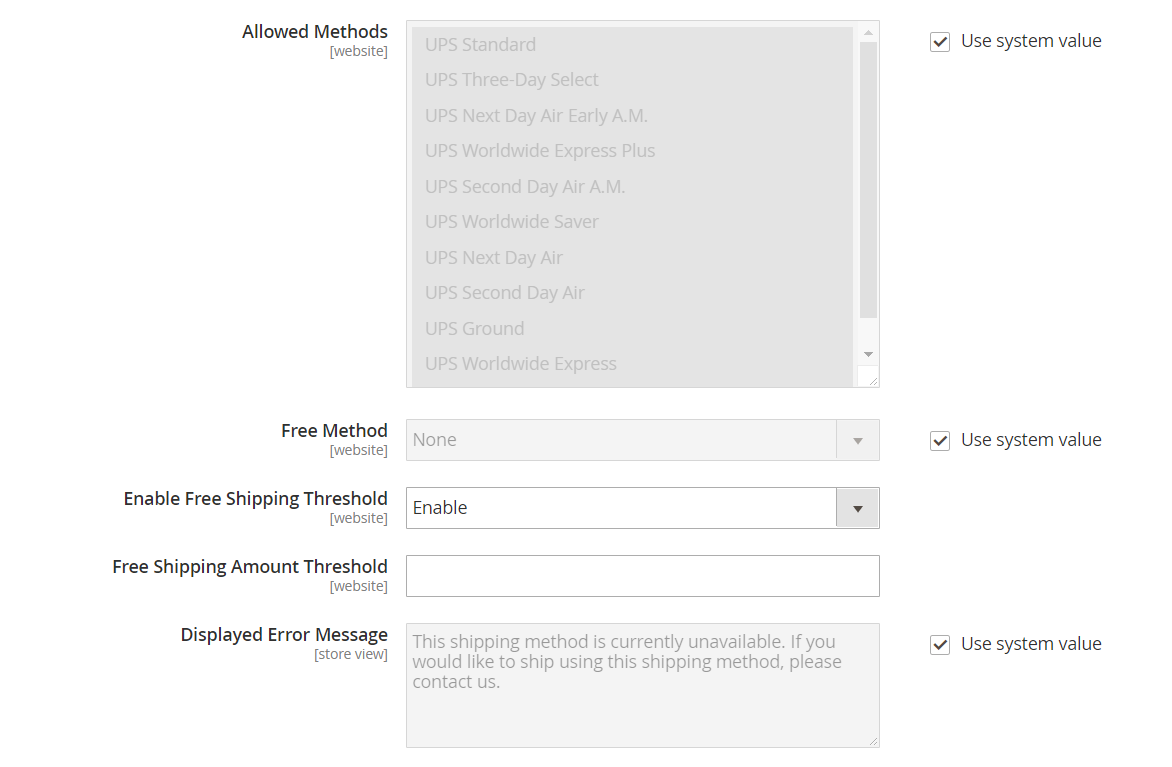Toggle Displayed Error Message system value checkbox
The image size is (1172, 767).
coord(940,645)
